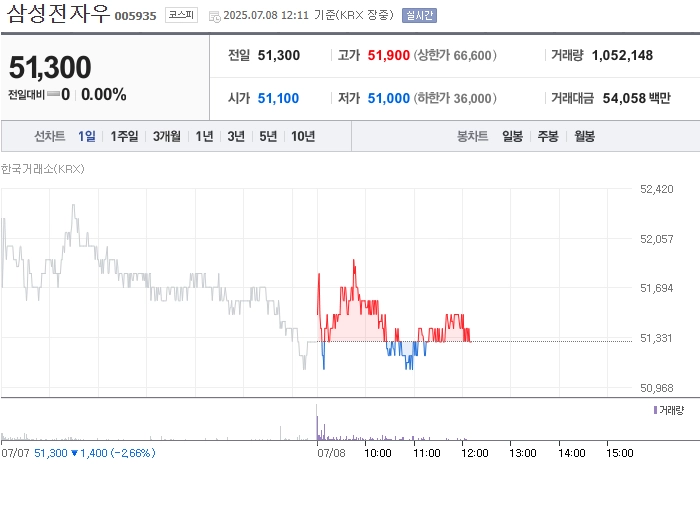This screenshot has width=700, height=515.
Task: Open the 1년 line chart
Action: [x=204, y=136]
